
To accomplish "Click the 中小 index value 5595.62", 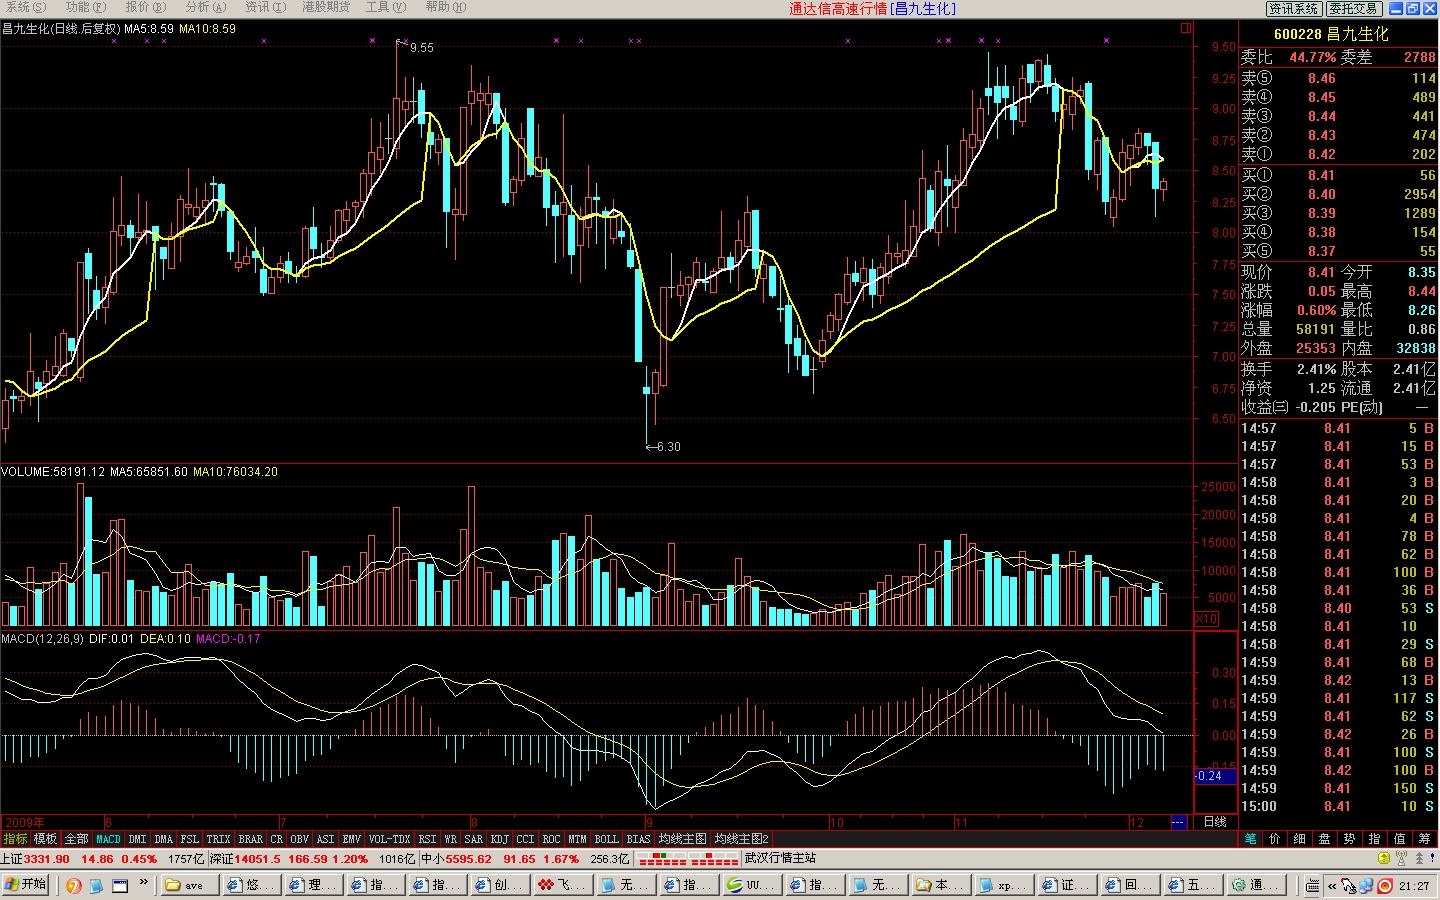I will [468, 859].
